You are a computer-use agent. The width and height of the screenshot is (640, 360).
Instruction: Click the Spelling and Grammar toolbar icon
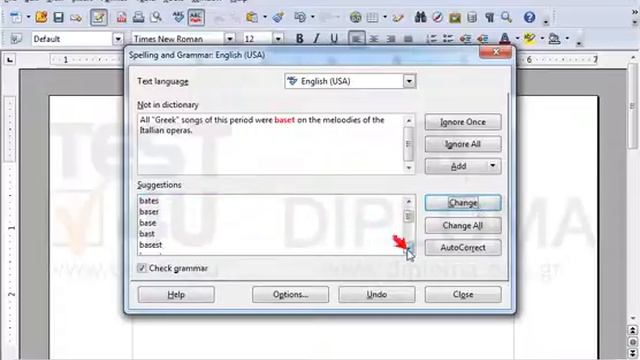pos(178,17)
